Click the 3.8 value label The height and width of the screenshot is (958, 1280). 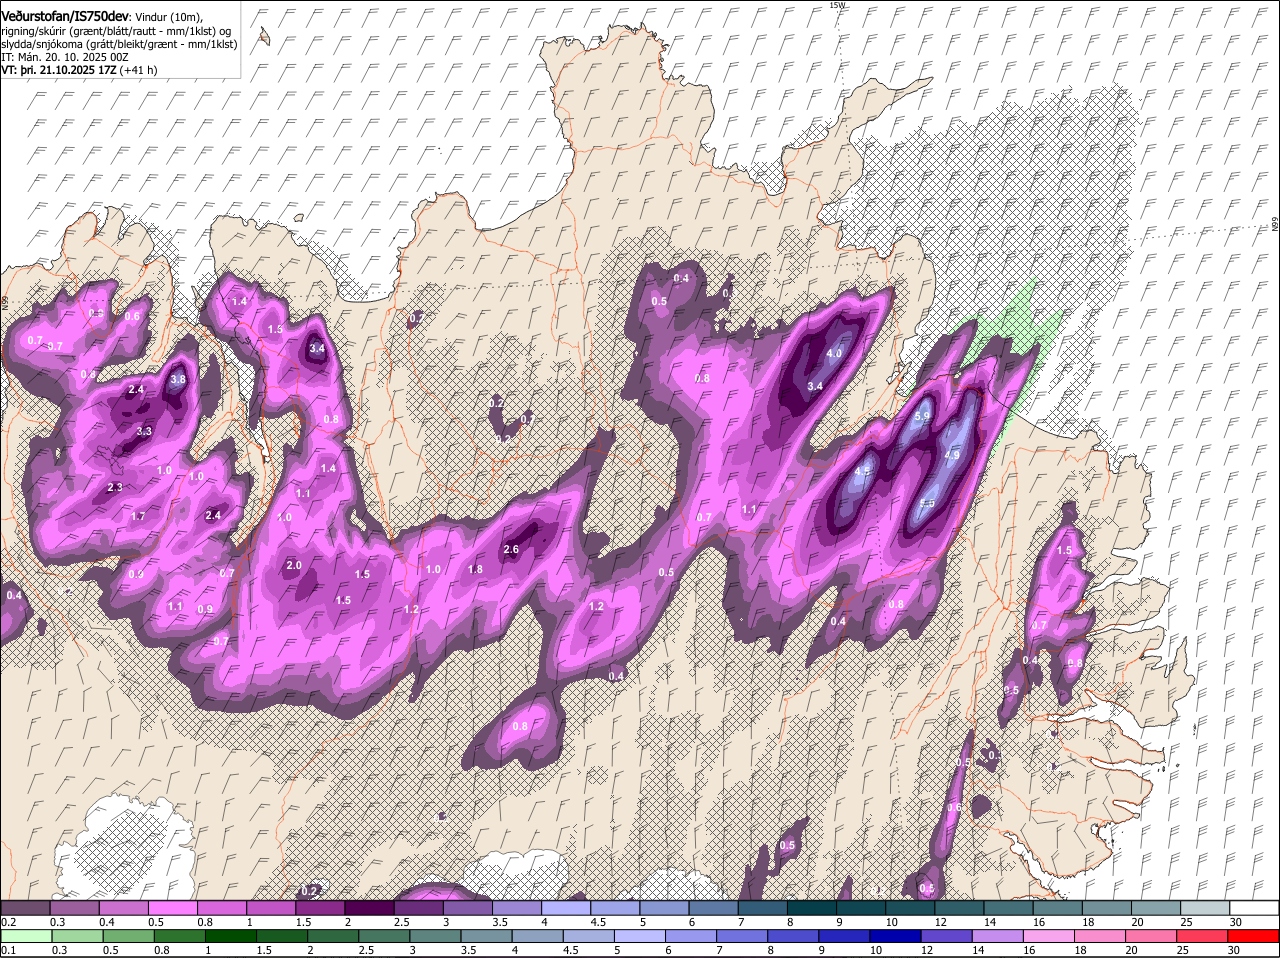tap(178, 380)
